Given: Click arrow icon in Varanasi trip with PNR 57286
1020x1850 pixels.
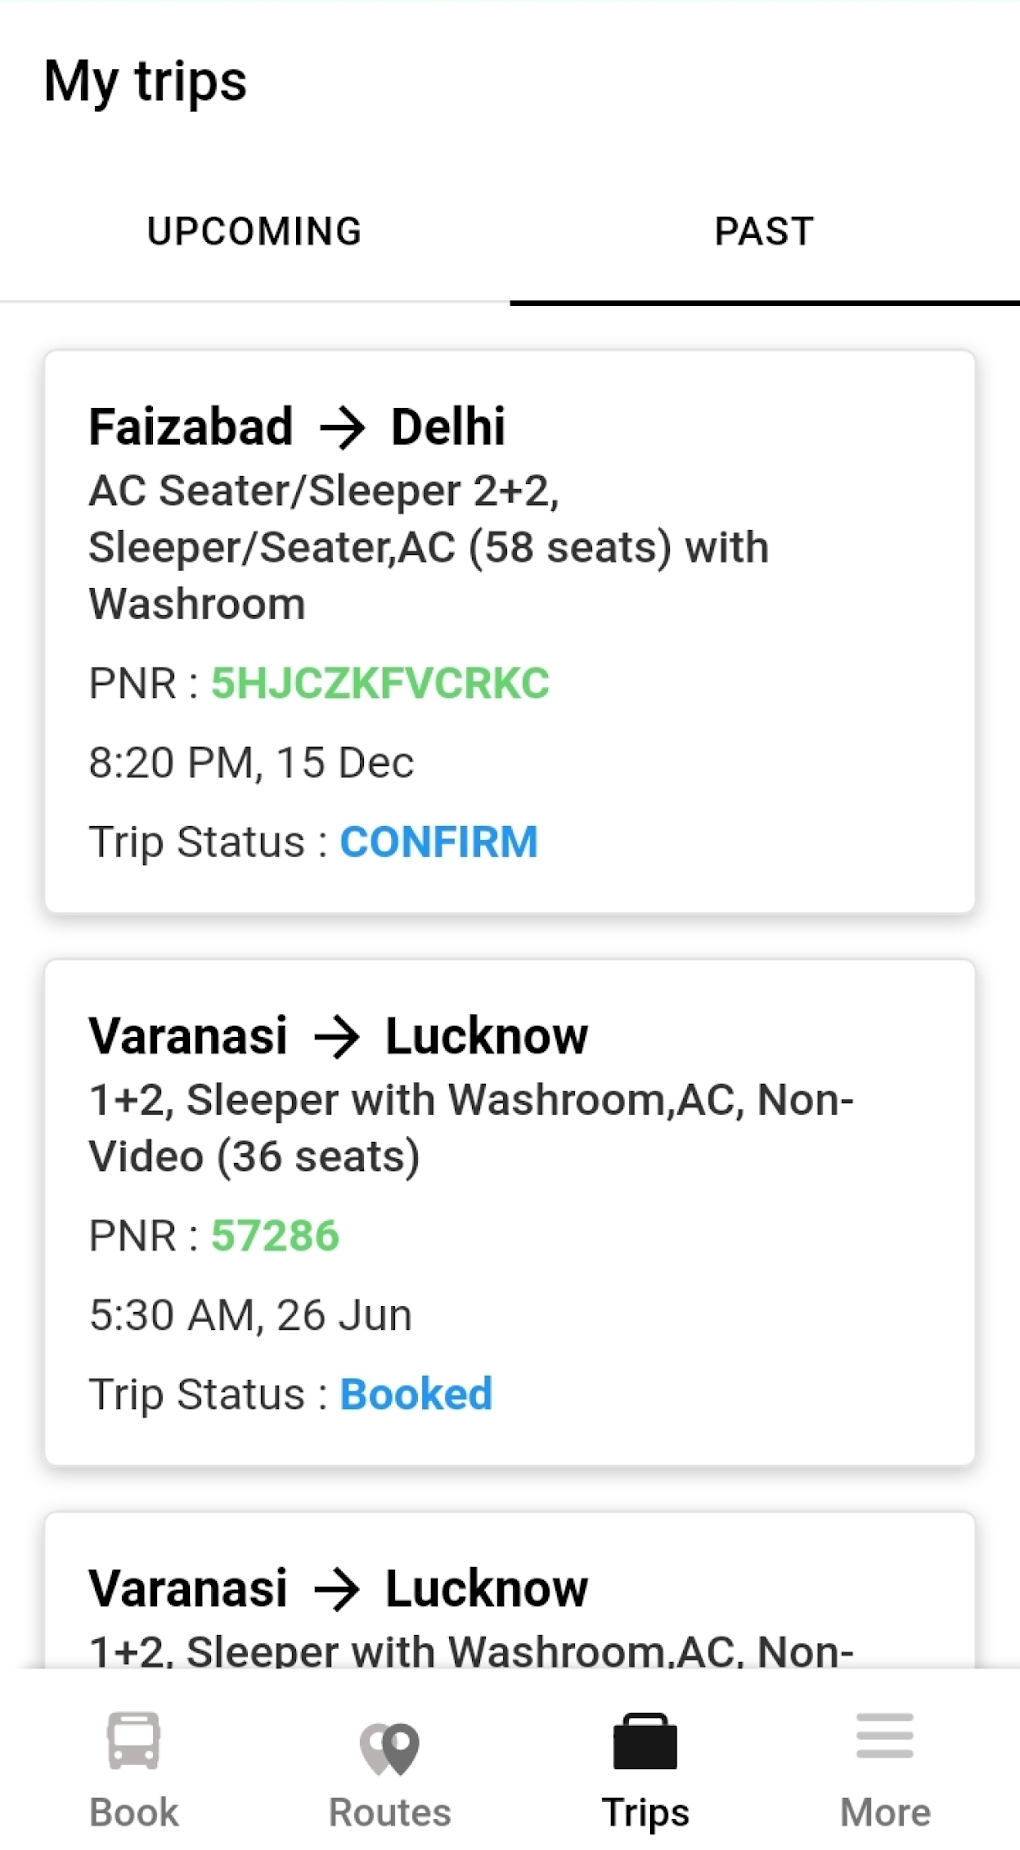Looking at the screenshot, I should 337,1037.
